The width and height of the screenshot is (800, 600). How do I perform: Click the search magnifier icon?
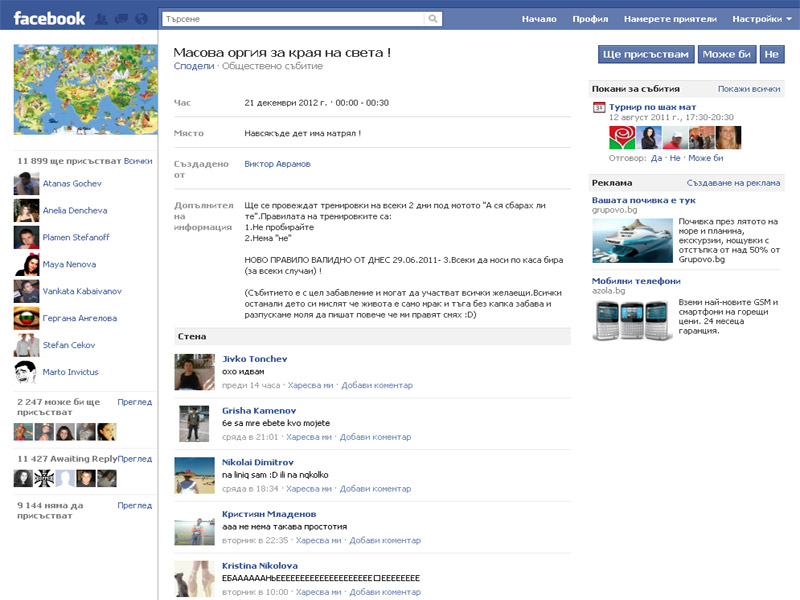coord(431,18)
